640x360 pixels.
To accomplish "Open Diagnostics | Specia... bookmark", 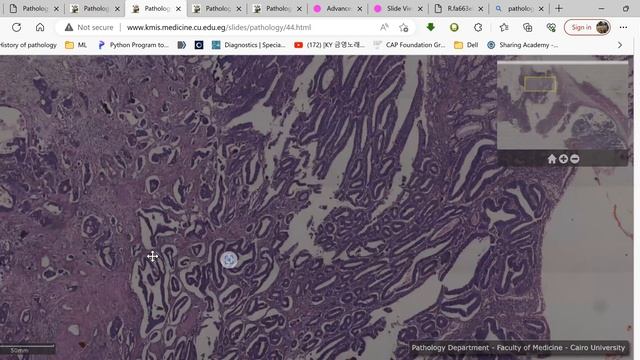I will pos(249,45).
